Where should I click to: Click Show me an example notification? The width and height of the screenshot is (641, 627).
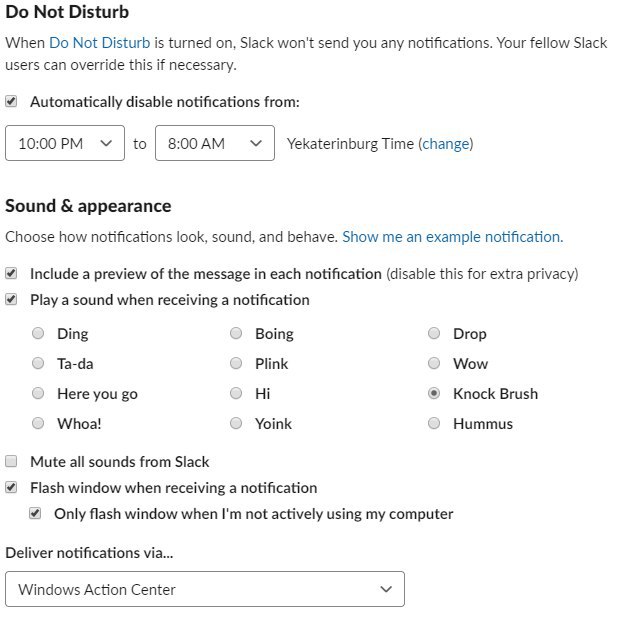[453, 237]
